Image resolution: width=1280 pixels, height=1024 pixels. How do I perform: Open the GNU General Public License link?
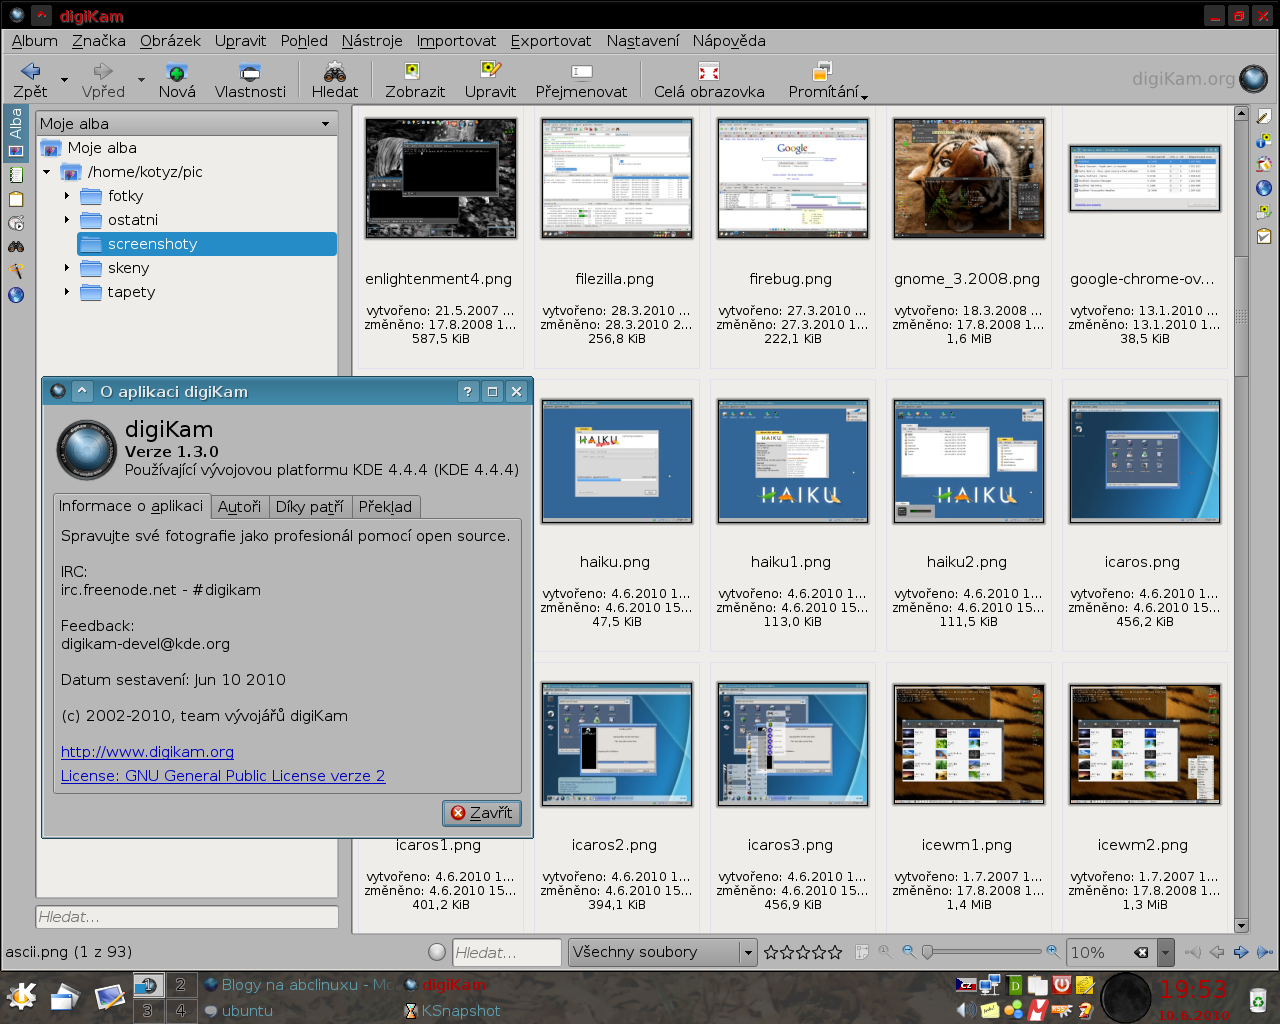point(223,776)
